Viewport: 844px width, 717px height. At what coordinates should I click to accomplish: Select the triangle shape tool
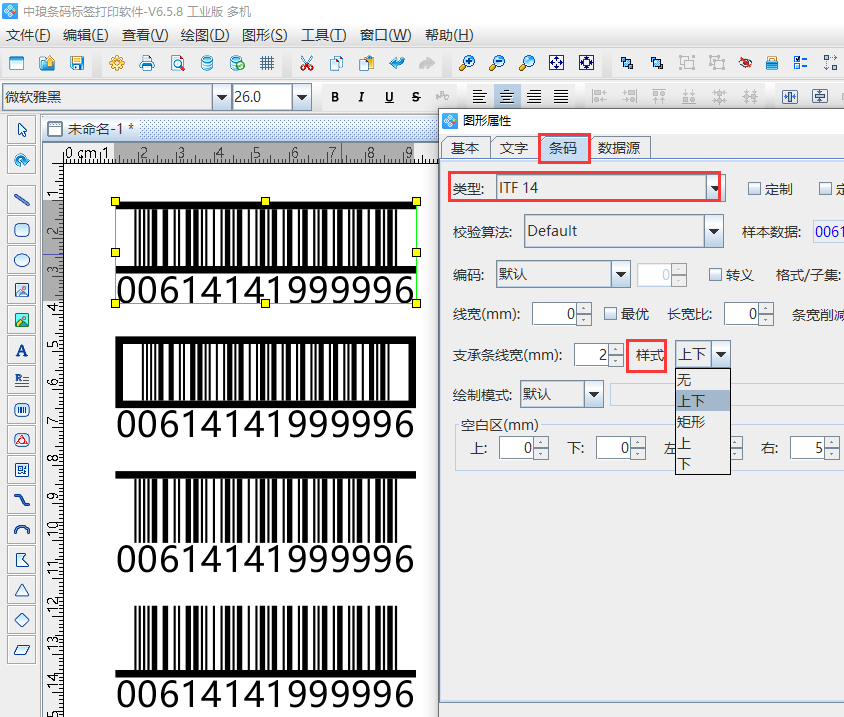coord(22,591)
